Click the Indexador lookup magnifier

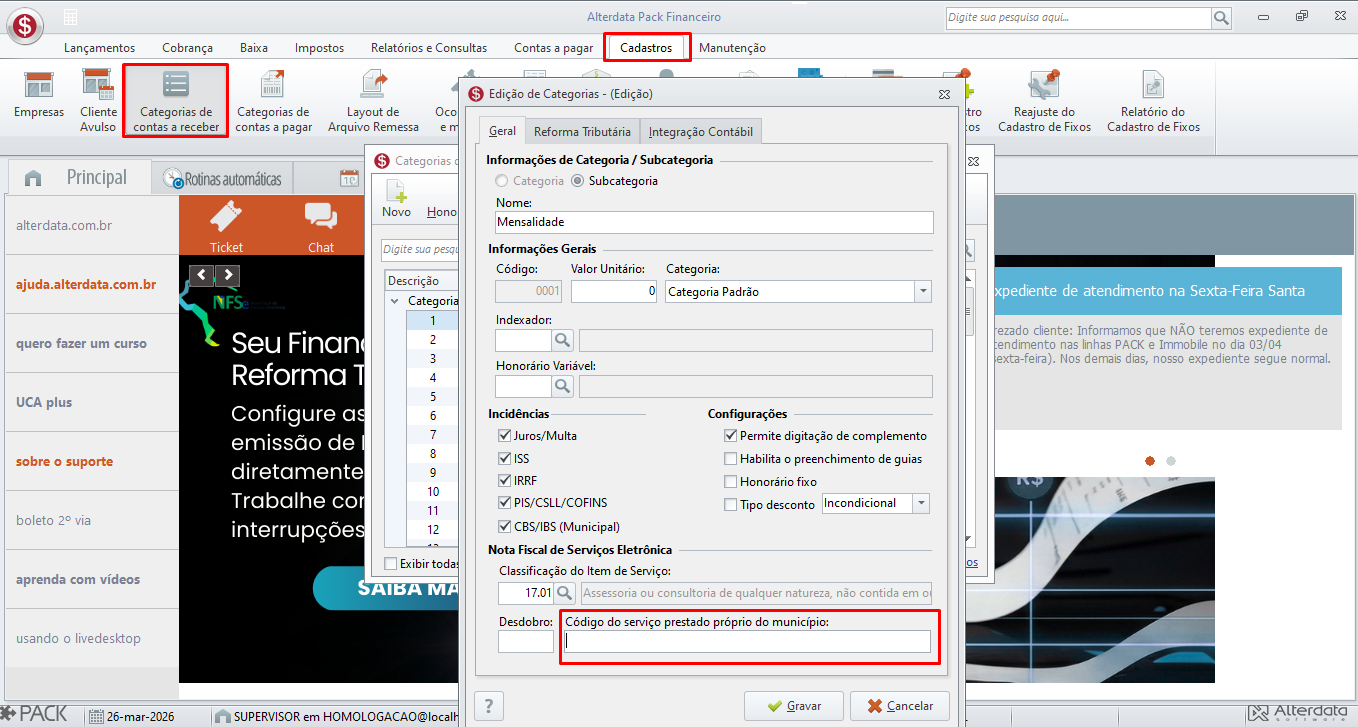pos(563,341)
